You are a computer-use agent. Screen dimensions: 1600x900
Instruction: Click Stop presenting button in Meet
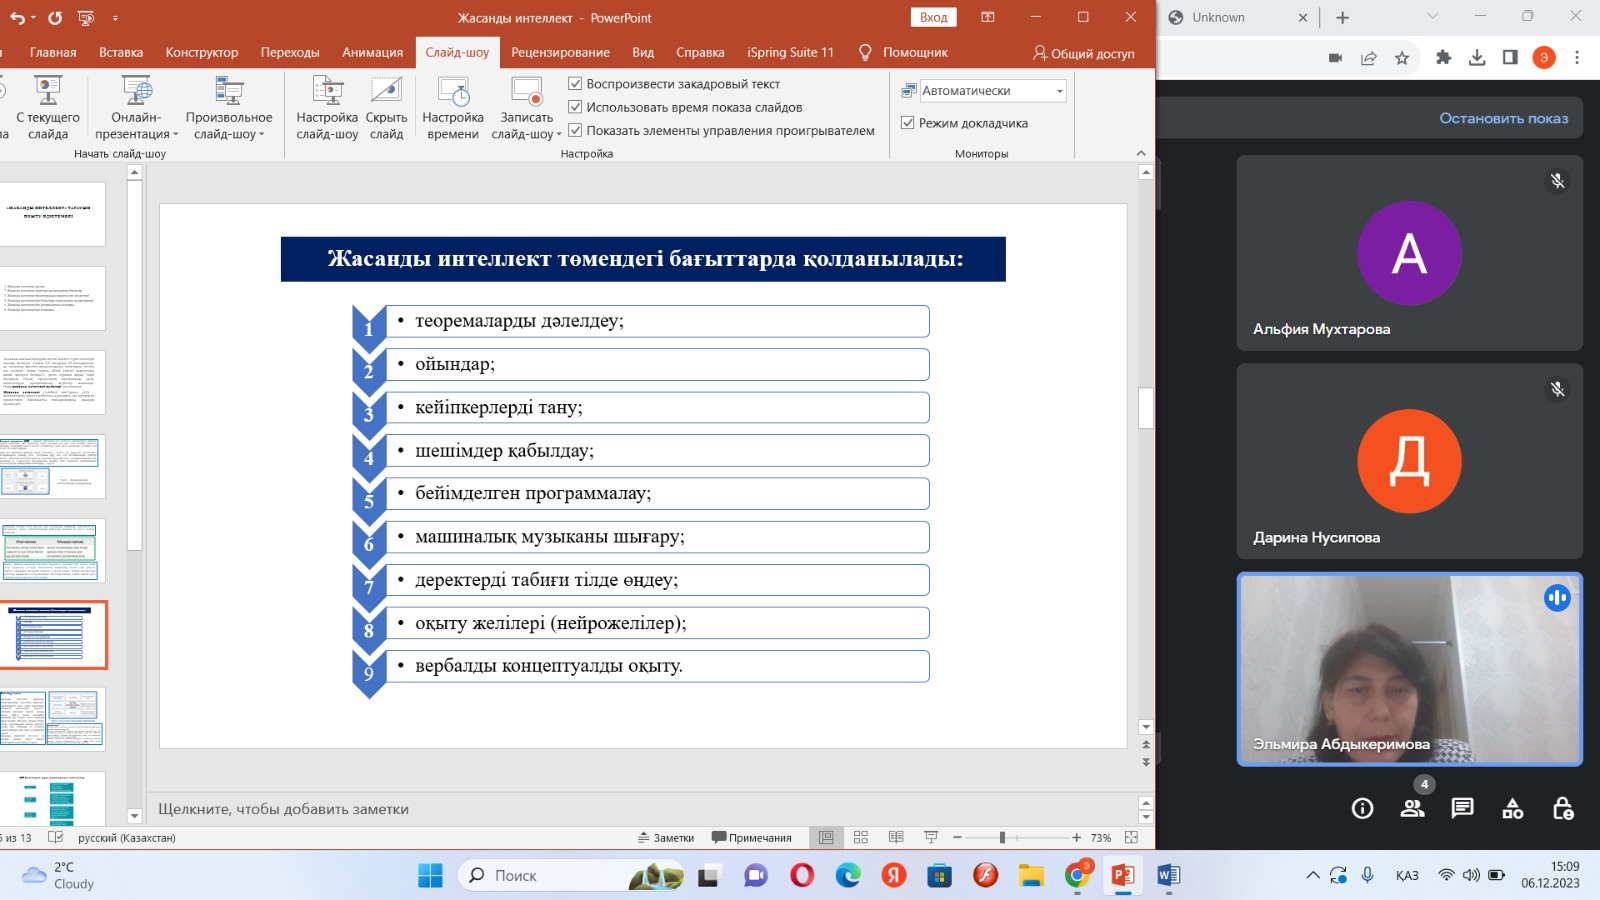coord(1503,118)
